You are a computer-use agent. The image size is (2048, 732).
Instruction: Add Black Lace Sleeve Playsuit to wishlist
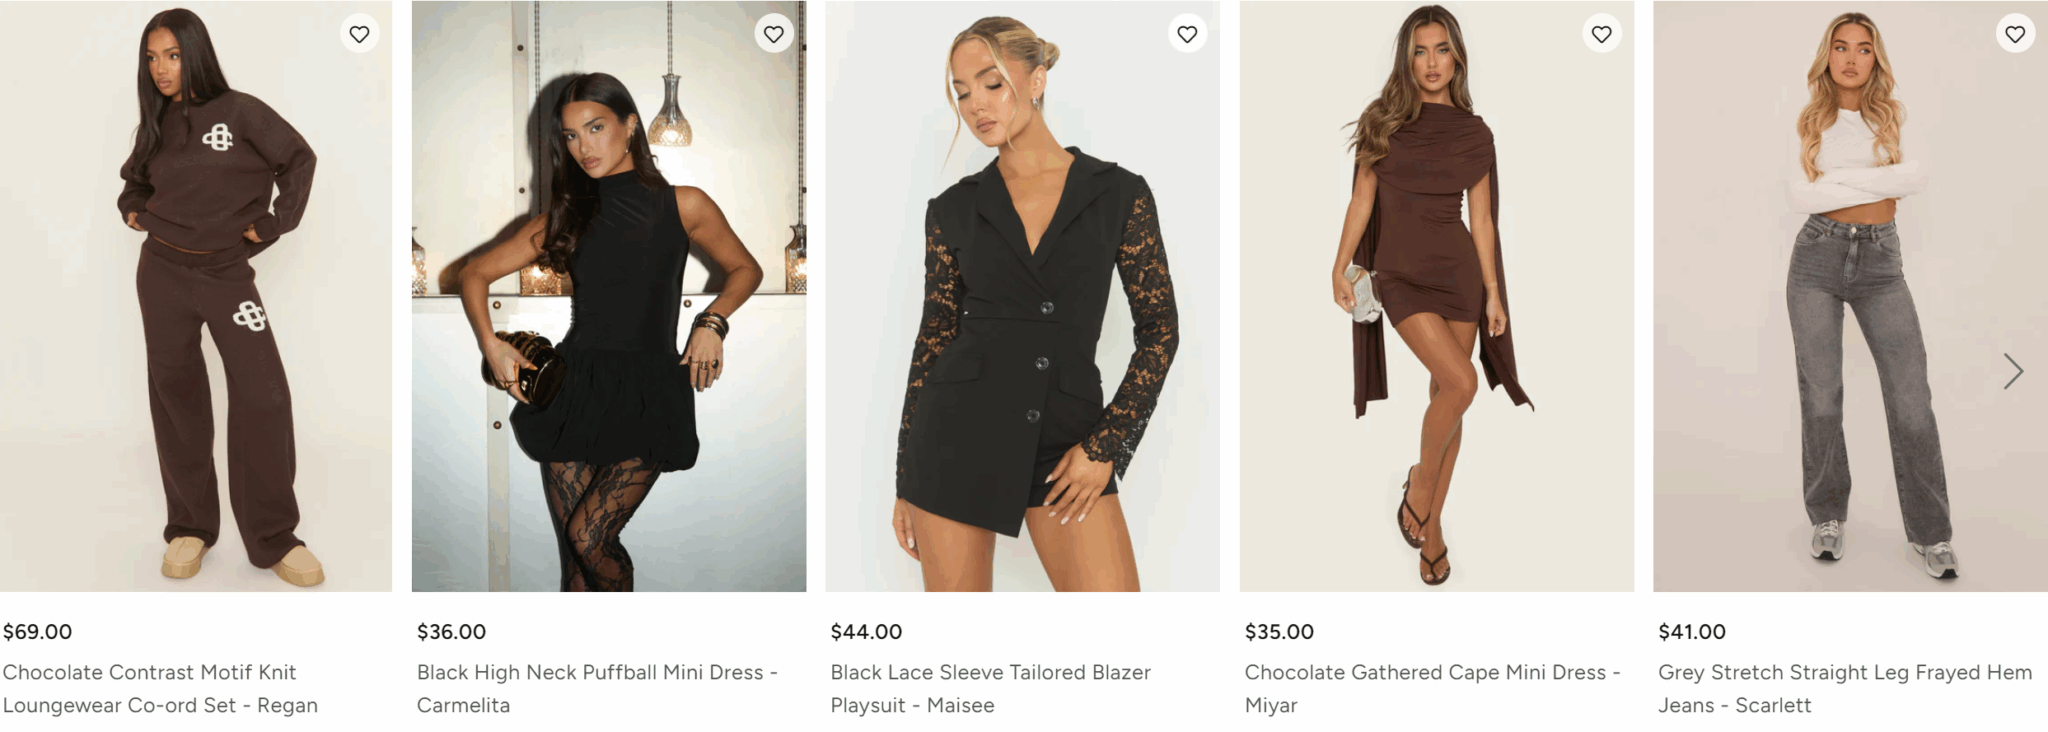[1187, 34]
